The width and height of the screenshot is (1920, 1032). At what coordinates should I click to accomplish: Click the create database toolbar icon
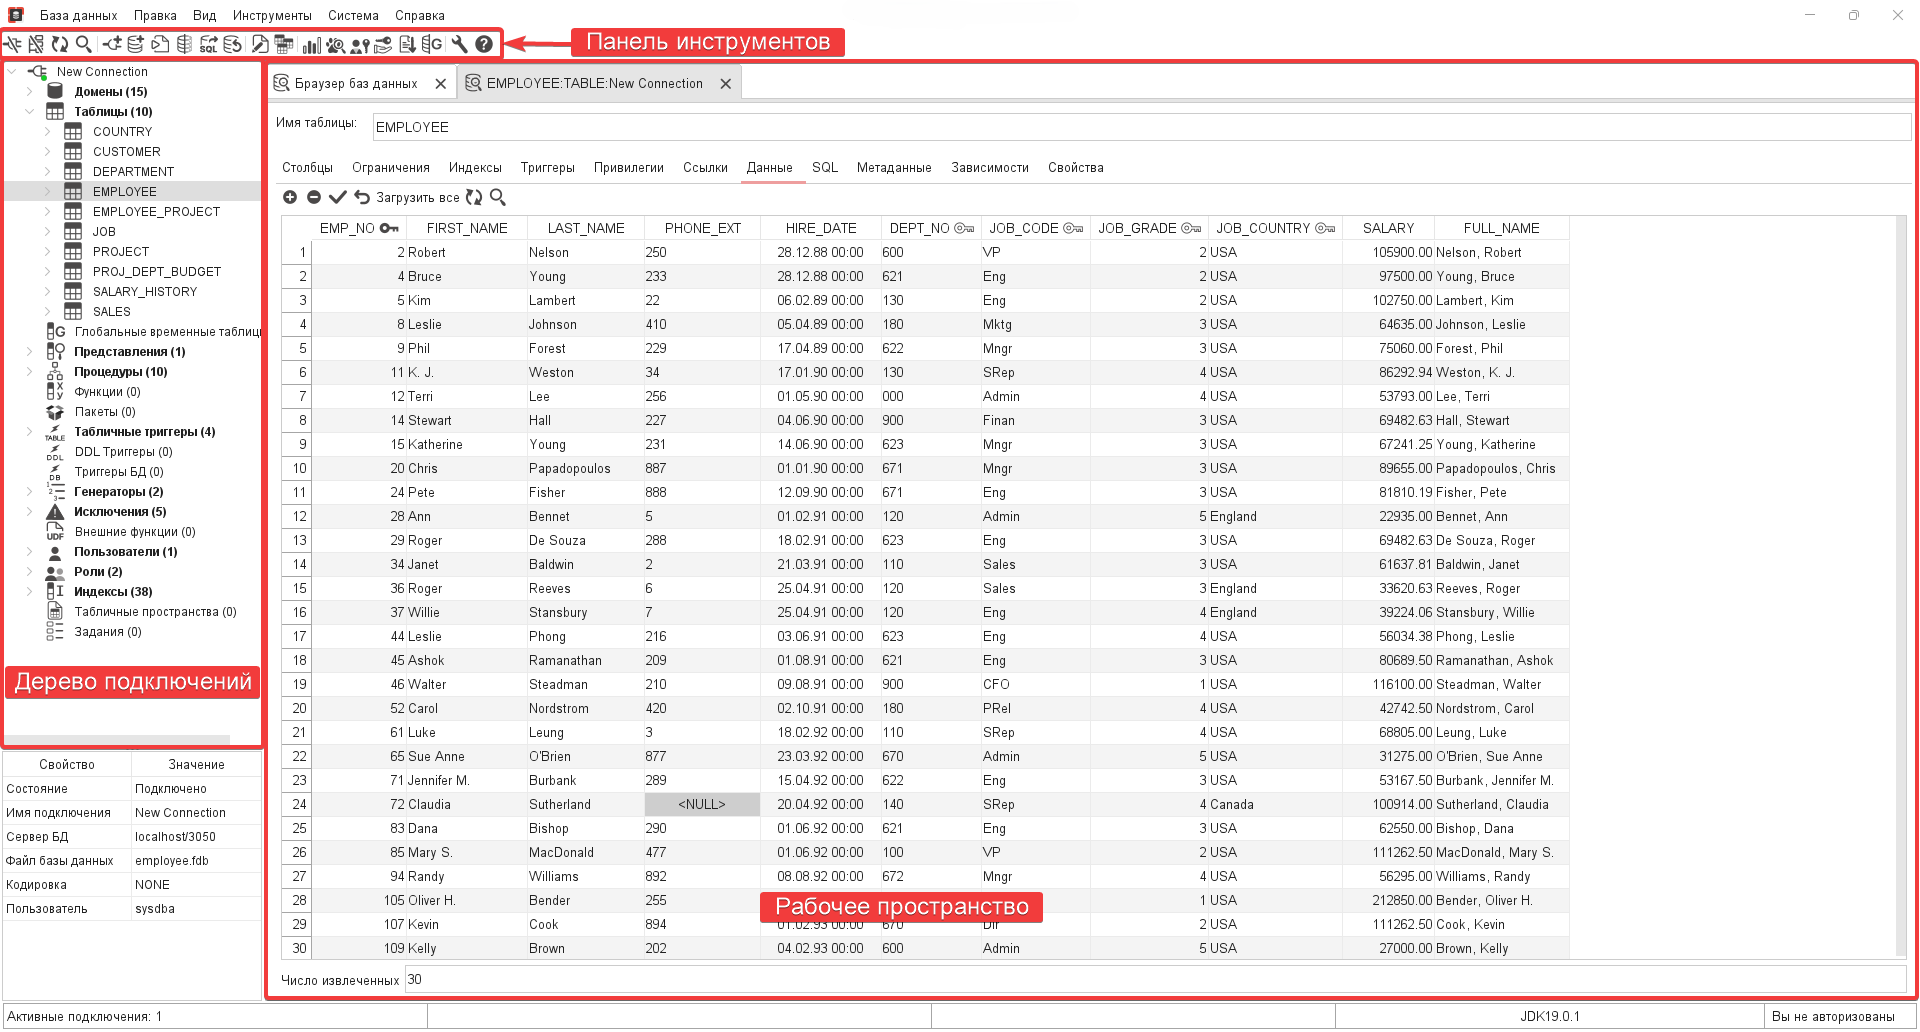point(135,44)
